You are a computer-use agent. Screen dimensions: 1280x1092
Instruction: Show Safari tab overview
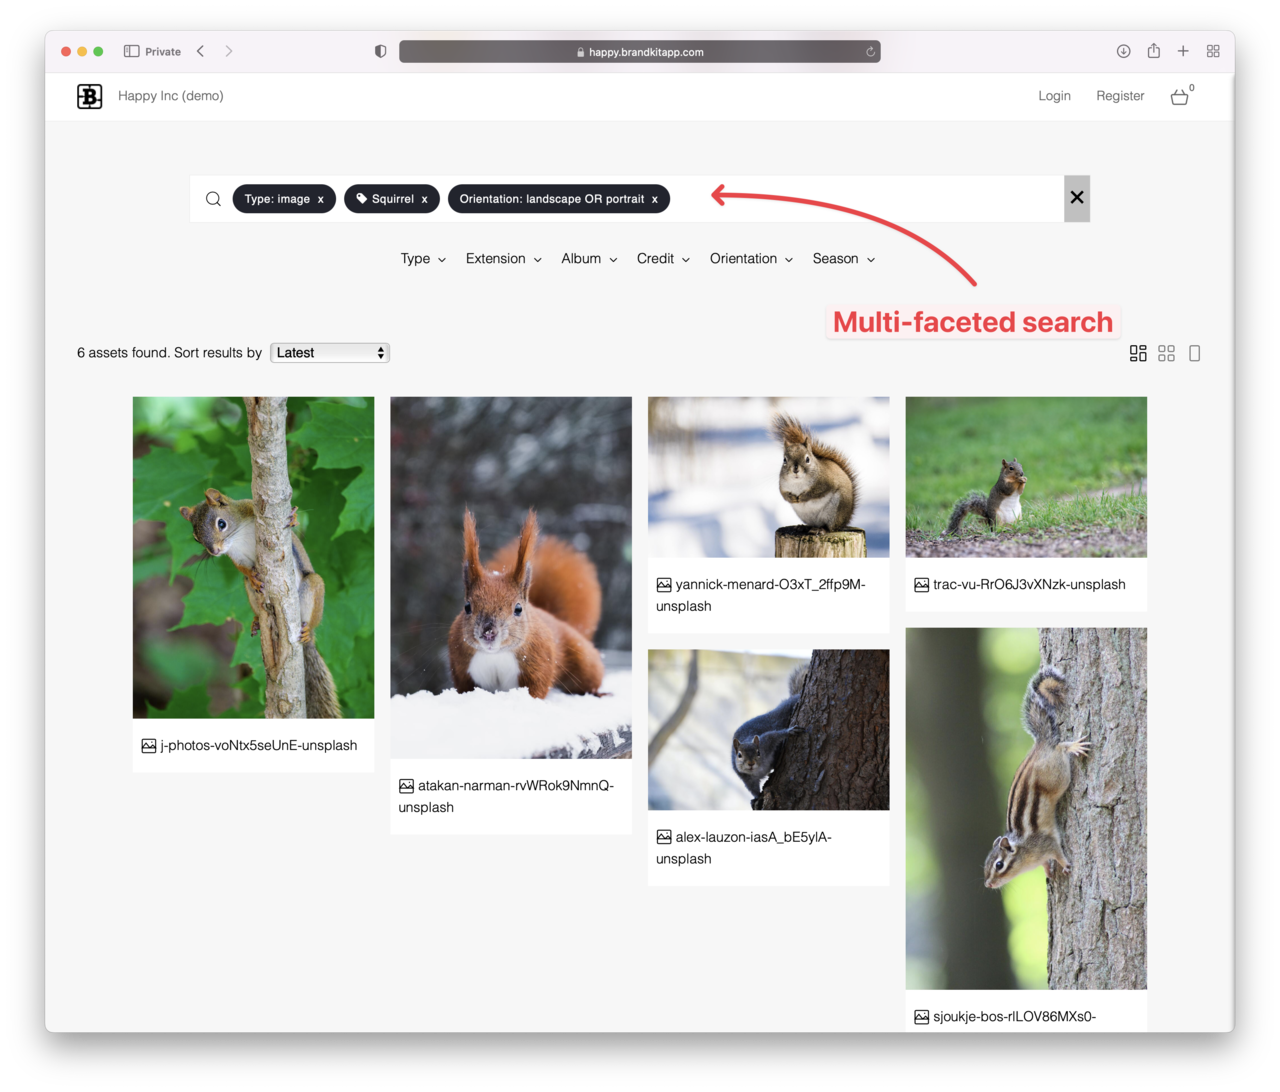1213,51
